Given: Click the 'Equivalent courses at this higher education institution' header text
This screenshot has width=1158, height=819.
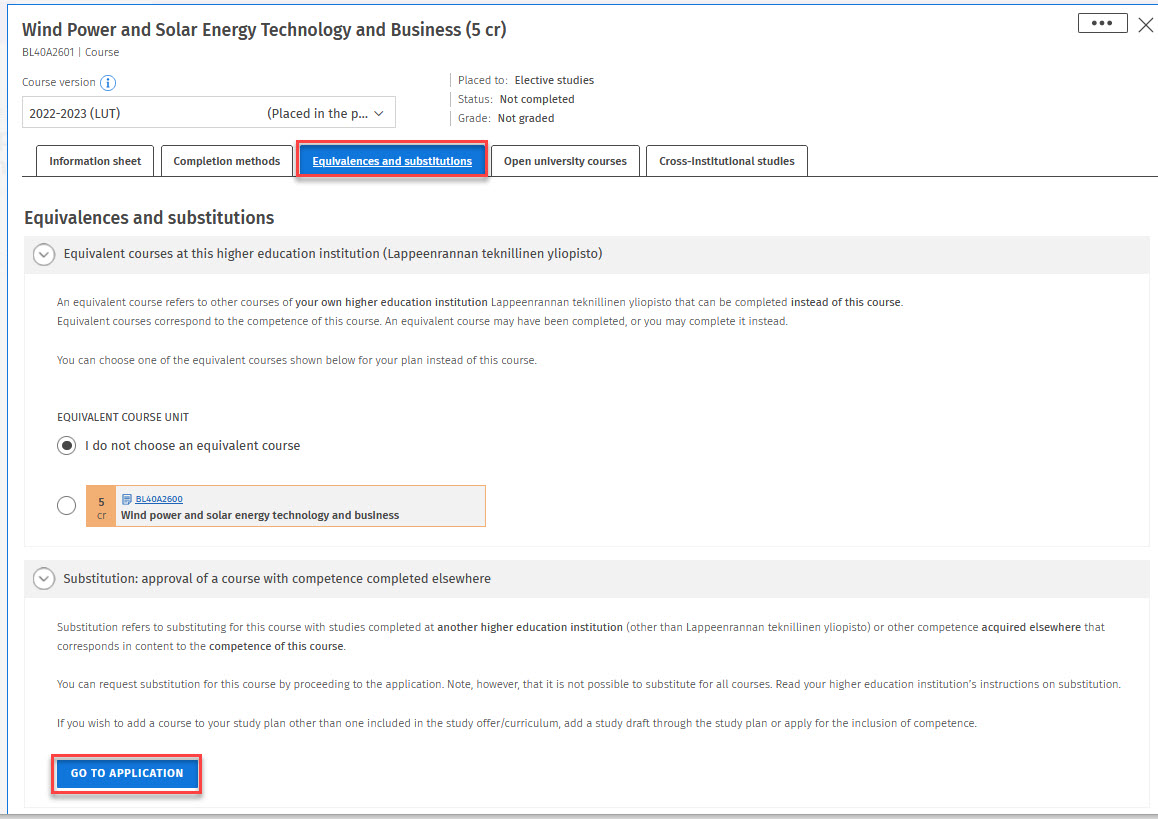Looking at the screenshot, I should click(332, 254).
